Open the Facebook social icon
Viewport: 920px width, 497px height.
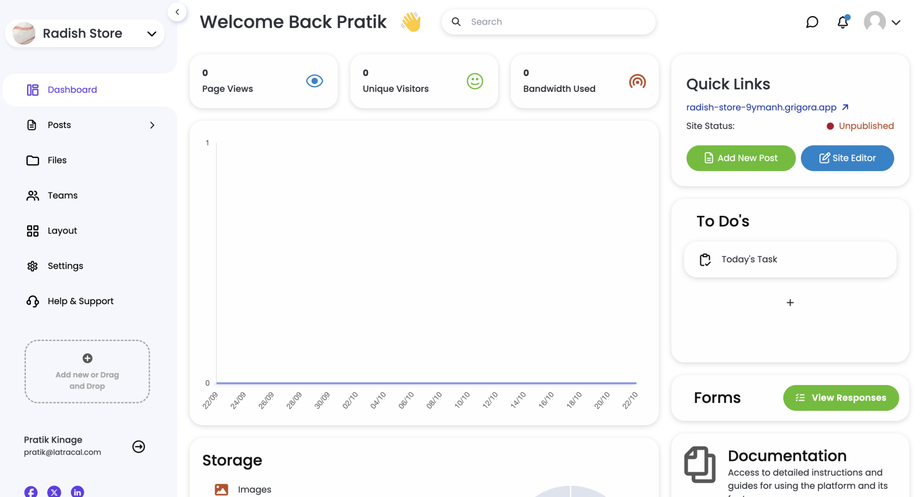point(31,492)
